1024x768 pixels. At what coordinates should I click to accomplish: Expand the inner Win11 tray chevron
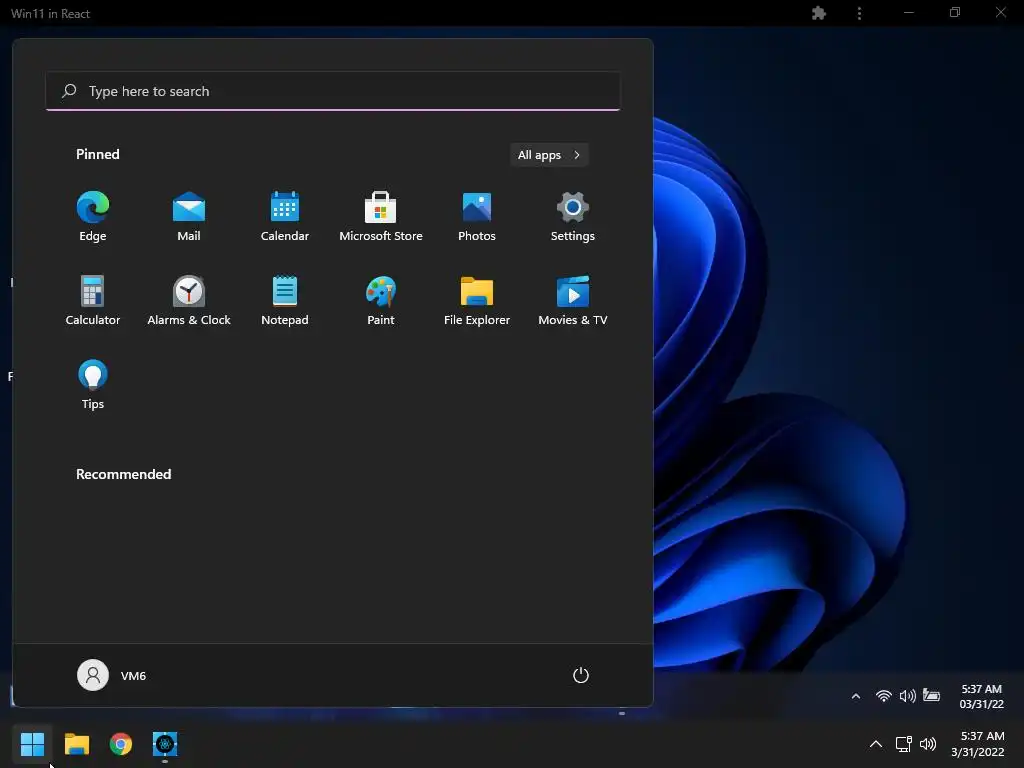click(x=856, y=696)
